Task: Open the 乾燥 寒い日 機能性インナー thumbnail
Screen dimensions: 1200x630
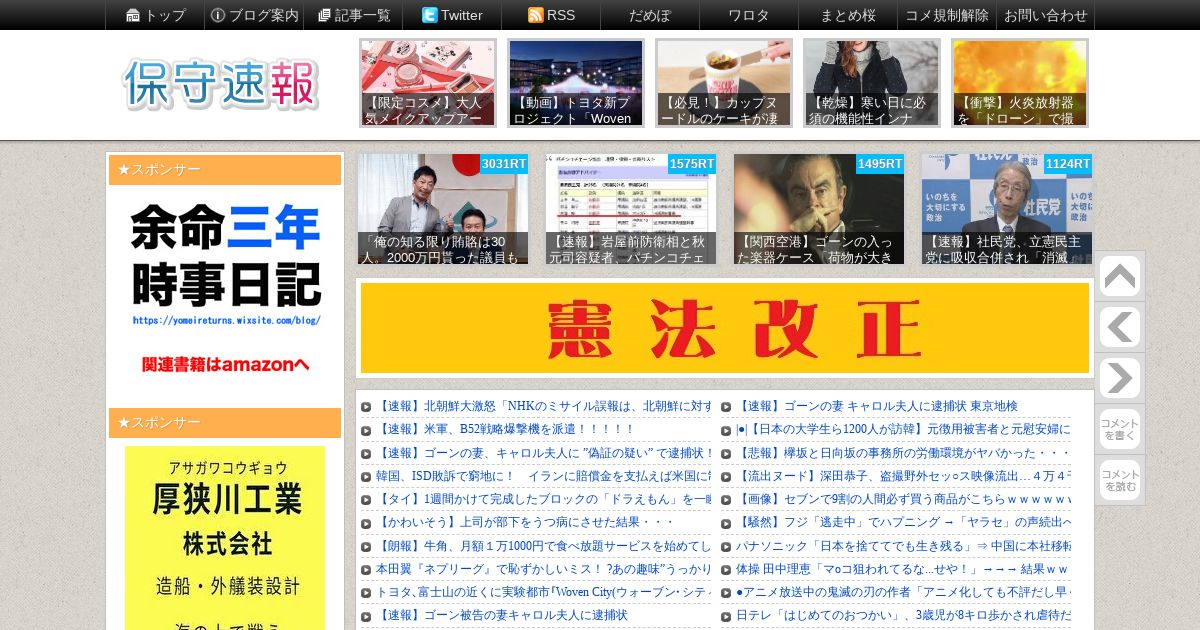Action: click(872, 83)
